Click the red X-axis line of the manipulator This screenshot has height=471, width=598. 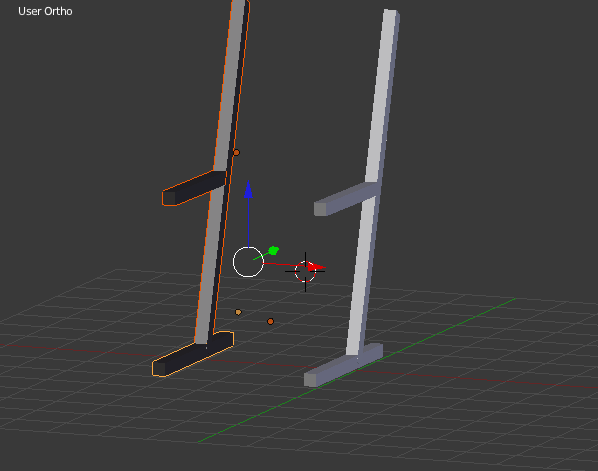(x=285, y=264)
